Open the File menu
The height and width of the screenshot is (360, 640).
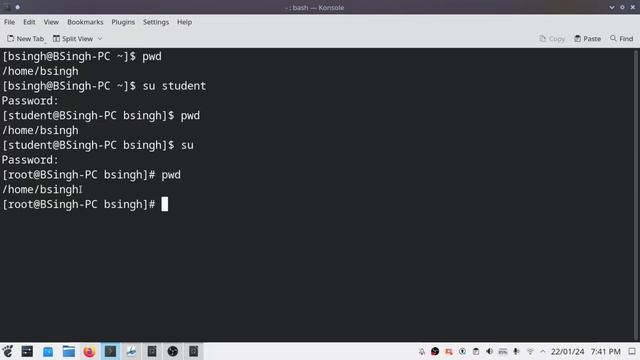pos(9,22)
